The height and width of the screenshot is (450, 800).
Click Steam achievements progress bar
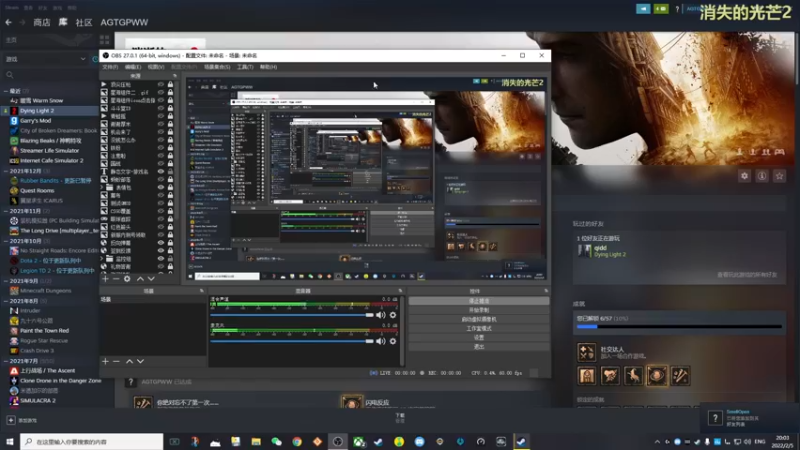click(679, 327)
